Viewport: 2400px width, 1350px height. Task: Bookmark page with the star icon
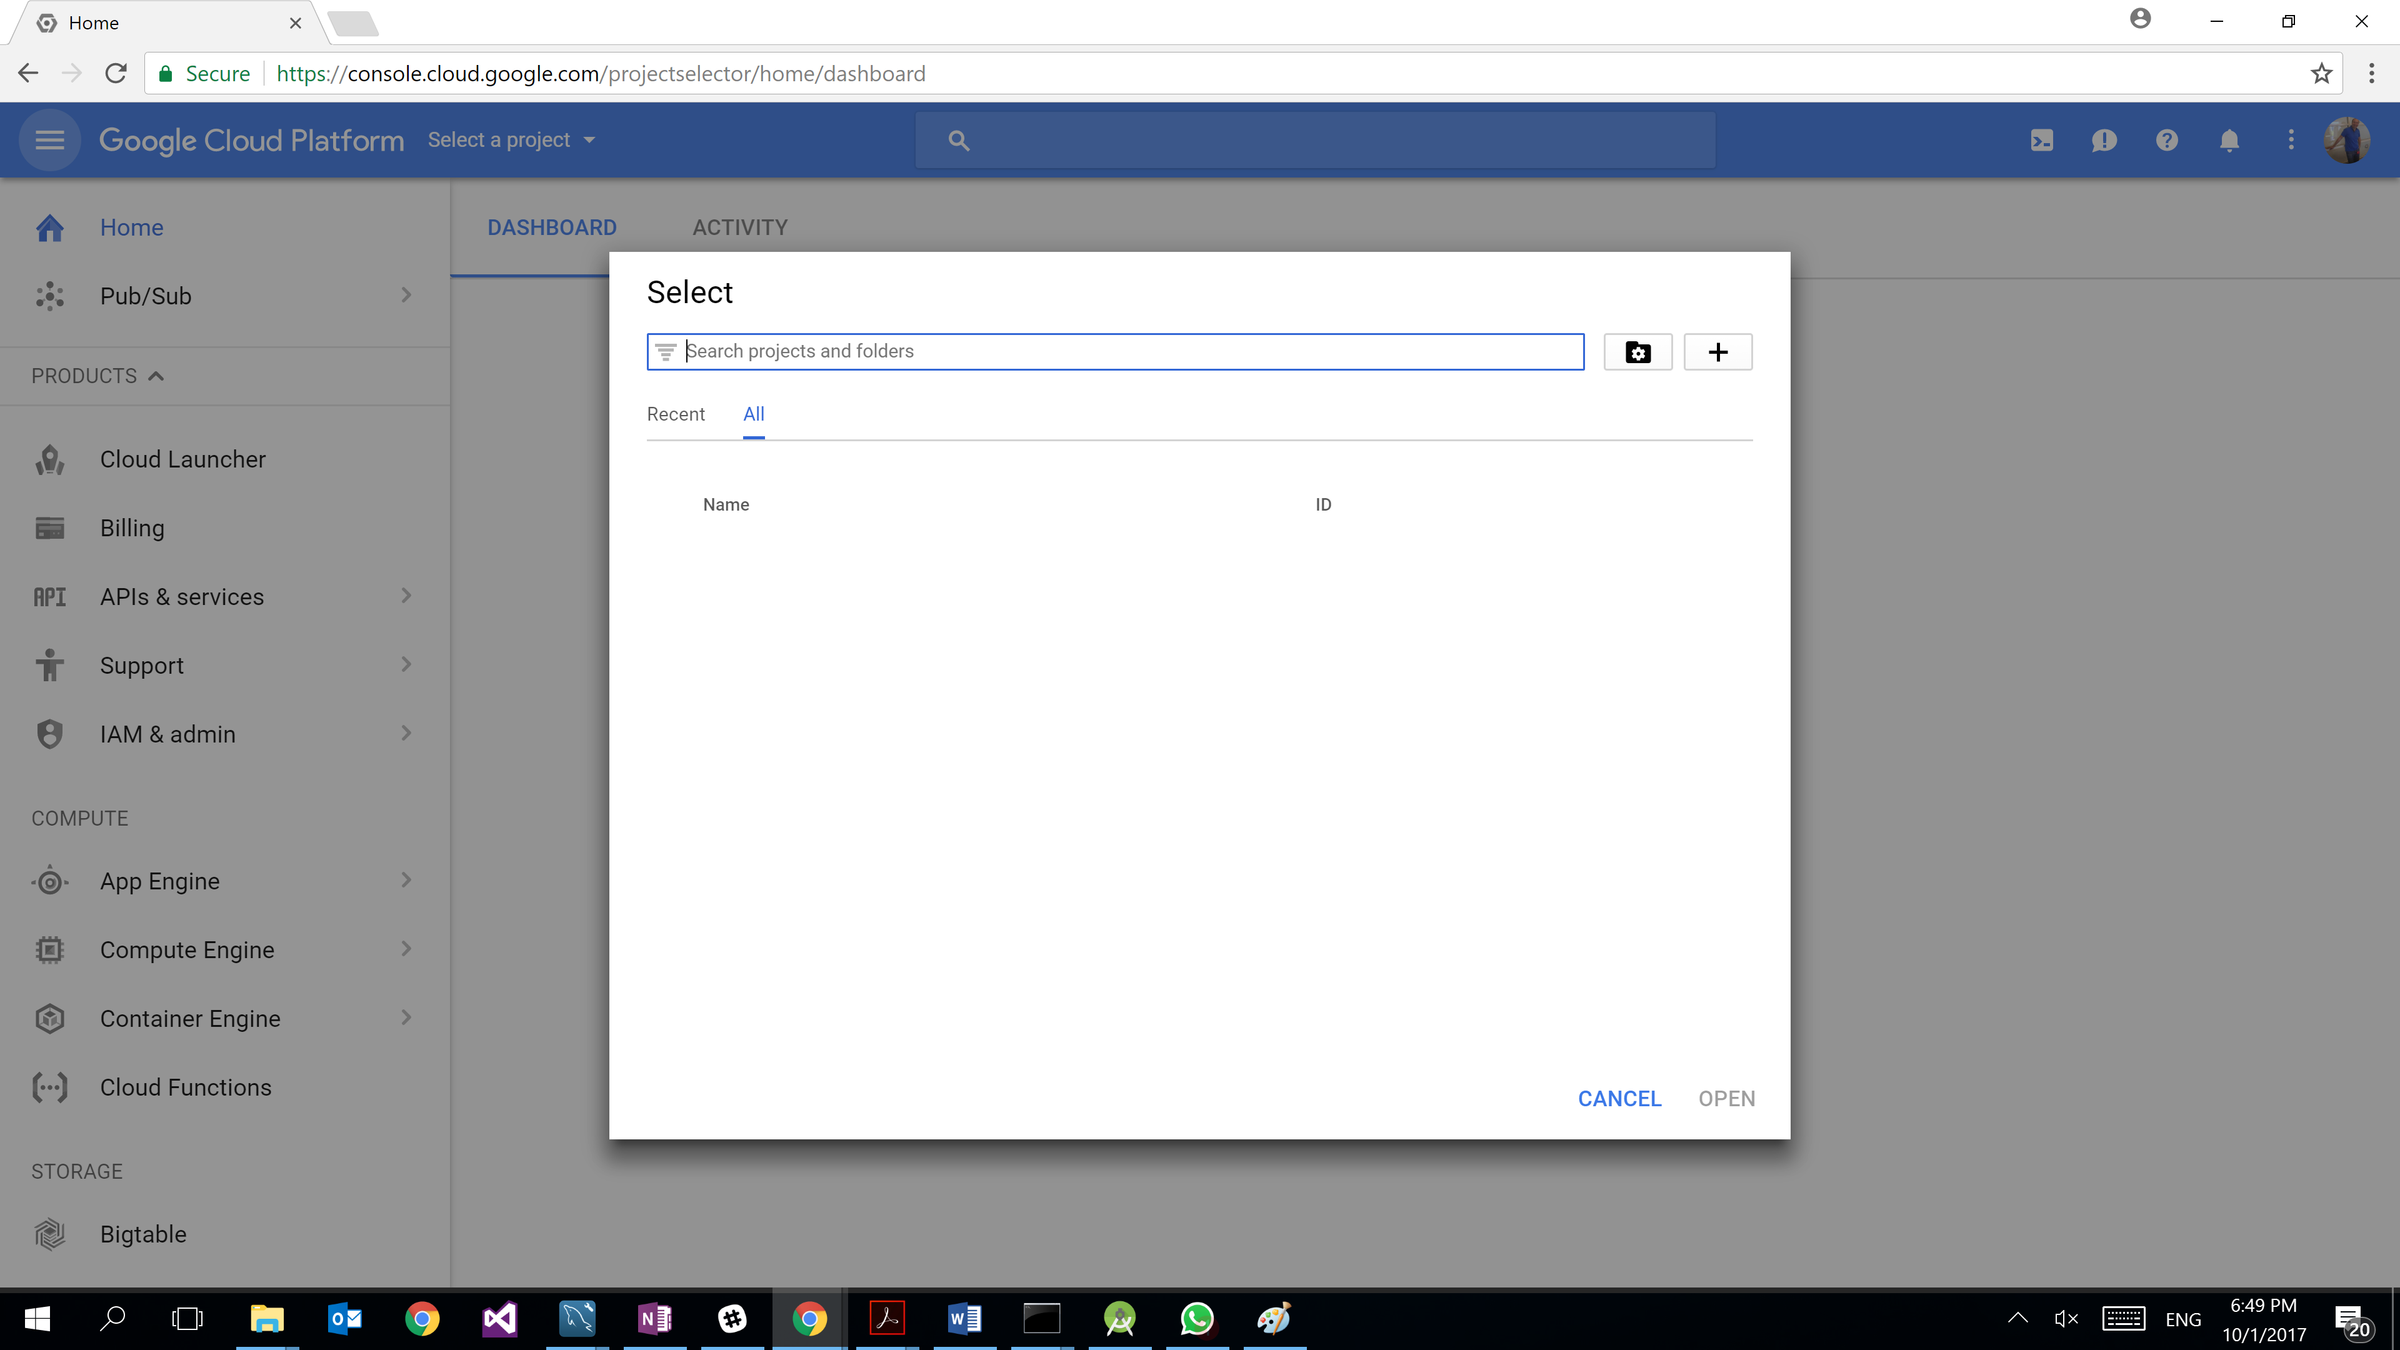click(x=2321, y=74)
